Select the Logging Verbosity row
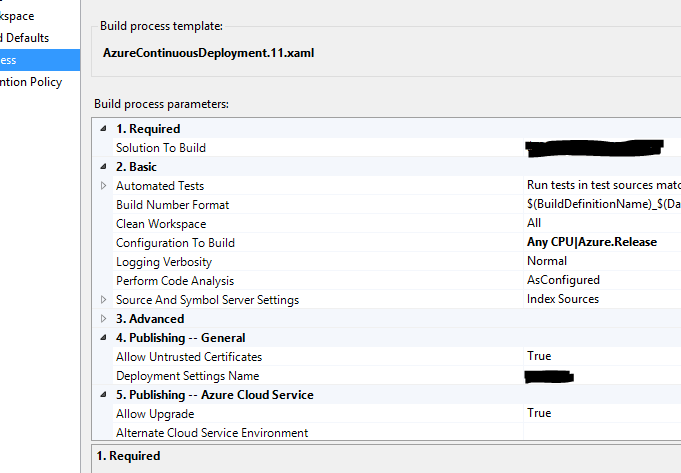Image resolution: width=681 pixels, height=473 pixels. 397,261
